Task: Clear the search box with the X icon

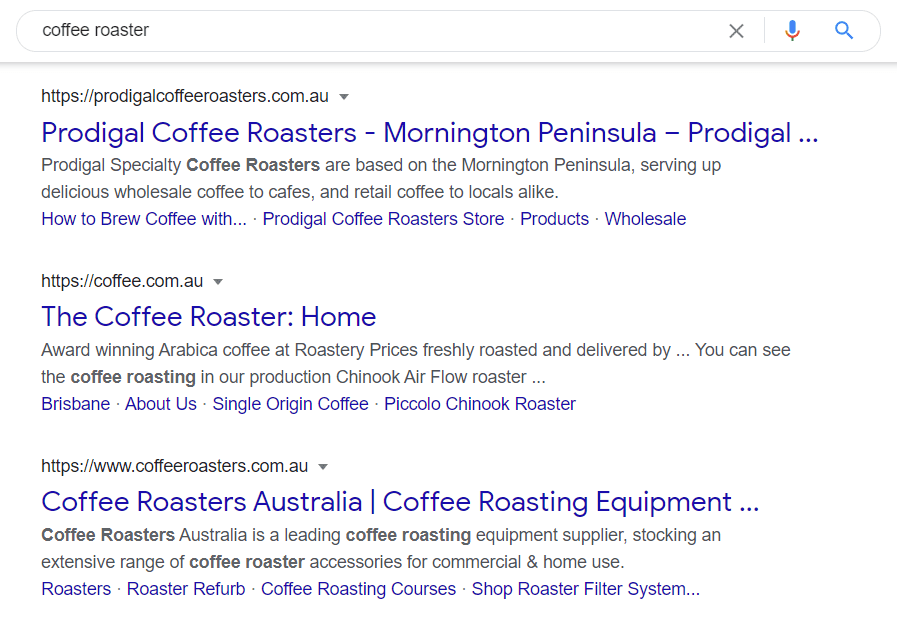Action: [736, 31]
